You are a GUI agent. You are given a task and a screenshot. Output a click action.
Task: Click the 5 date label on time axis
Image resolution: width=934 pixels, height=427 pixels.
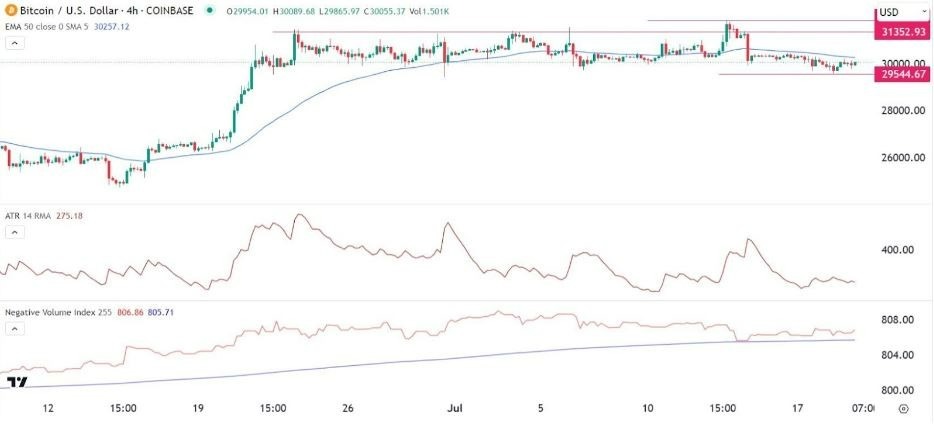coord(540,409)
